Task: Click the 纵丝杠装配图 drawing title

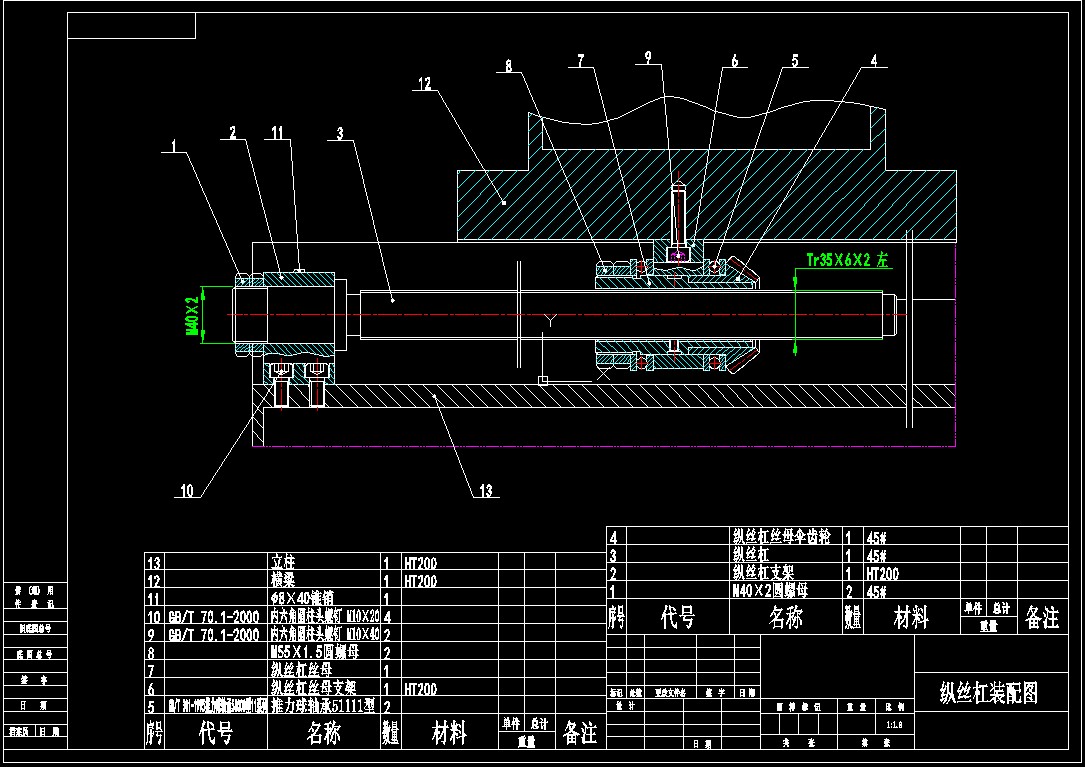Action: [990, 692]
